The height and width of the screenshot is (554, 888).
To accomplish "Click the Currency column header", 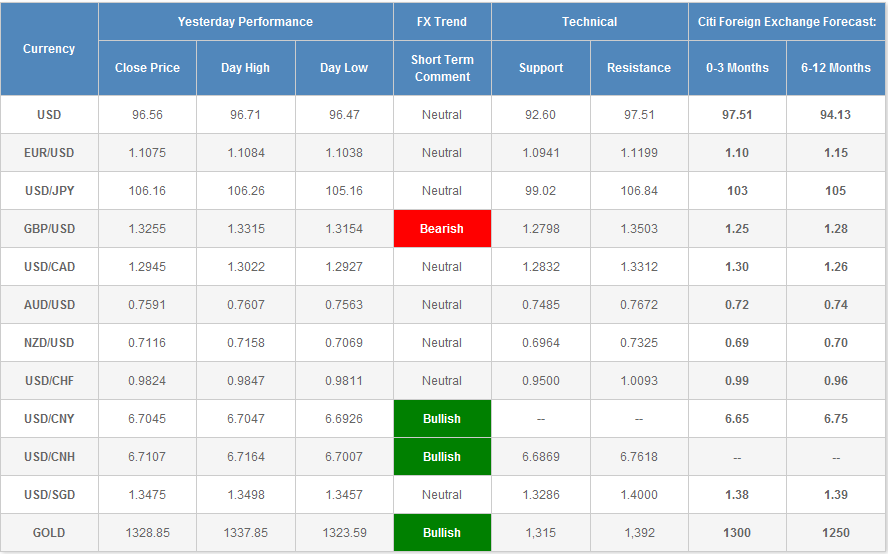I will [x=49, y=49].
